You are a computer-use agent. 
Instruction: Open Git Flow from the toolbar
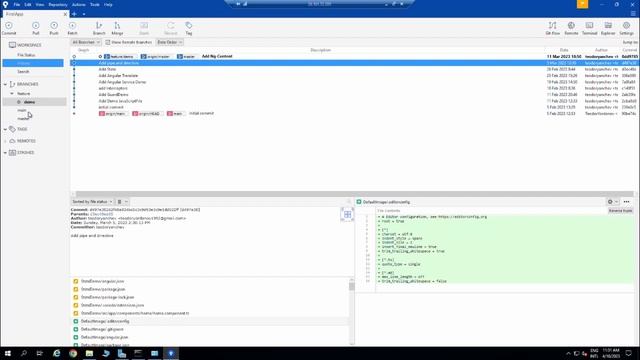[x=553, y=28]
